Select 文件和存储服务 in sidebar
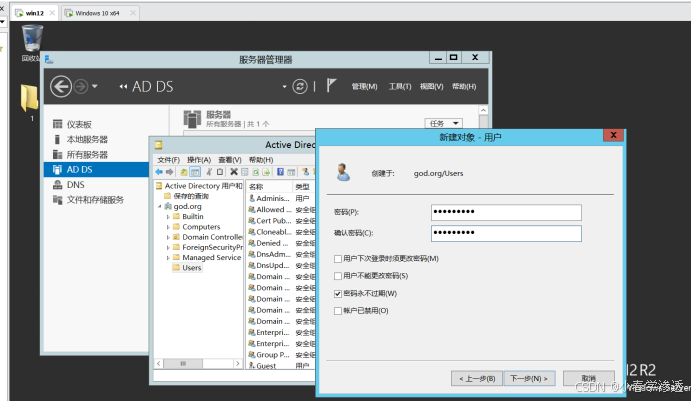692x401 pixels. pos(95,200)
